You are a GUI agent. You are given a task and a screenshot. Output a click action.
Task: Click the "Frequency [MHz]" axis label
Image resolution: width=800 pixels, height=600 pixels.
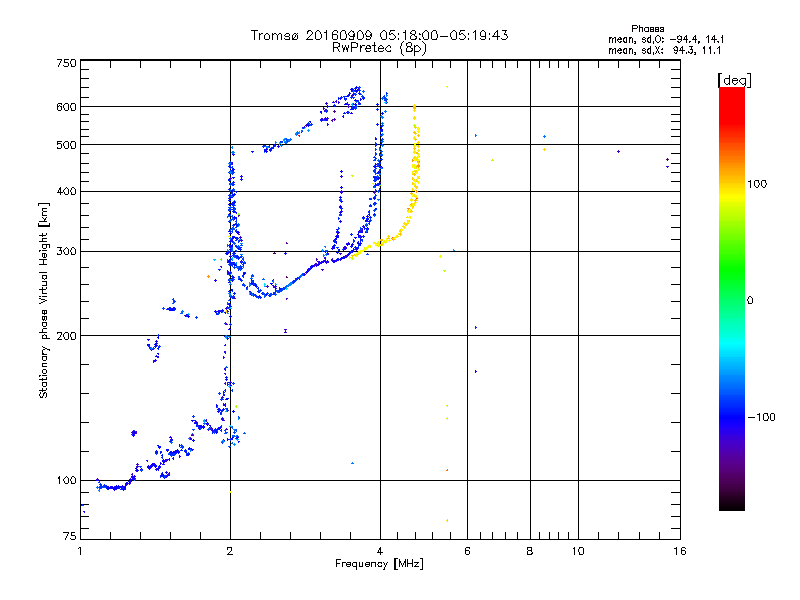(x=379, y=564)
